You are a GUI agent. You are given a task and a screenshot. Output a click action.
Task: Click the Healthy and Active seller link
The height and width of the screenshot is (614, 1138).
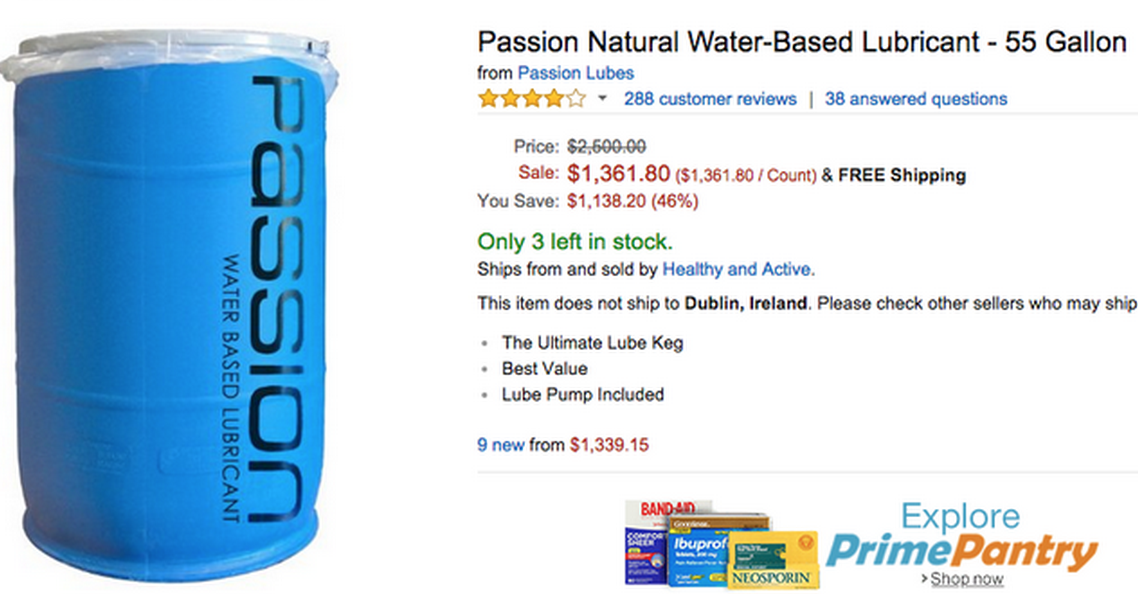click(738, 269)
